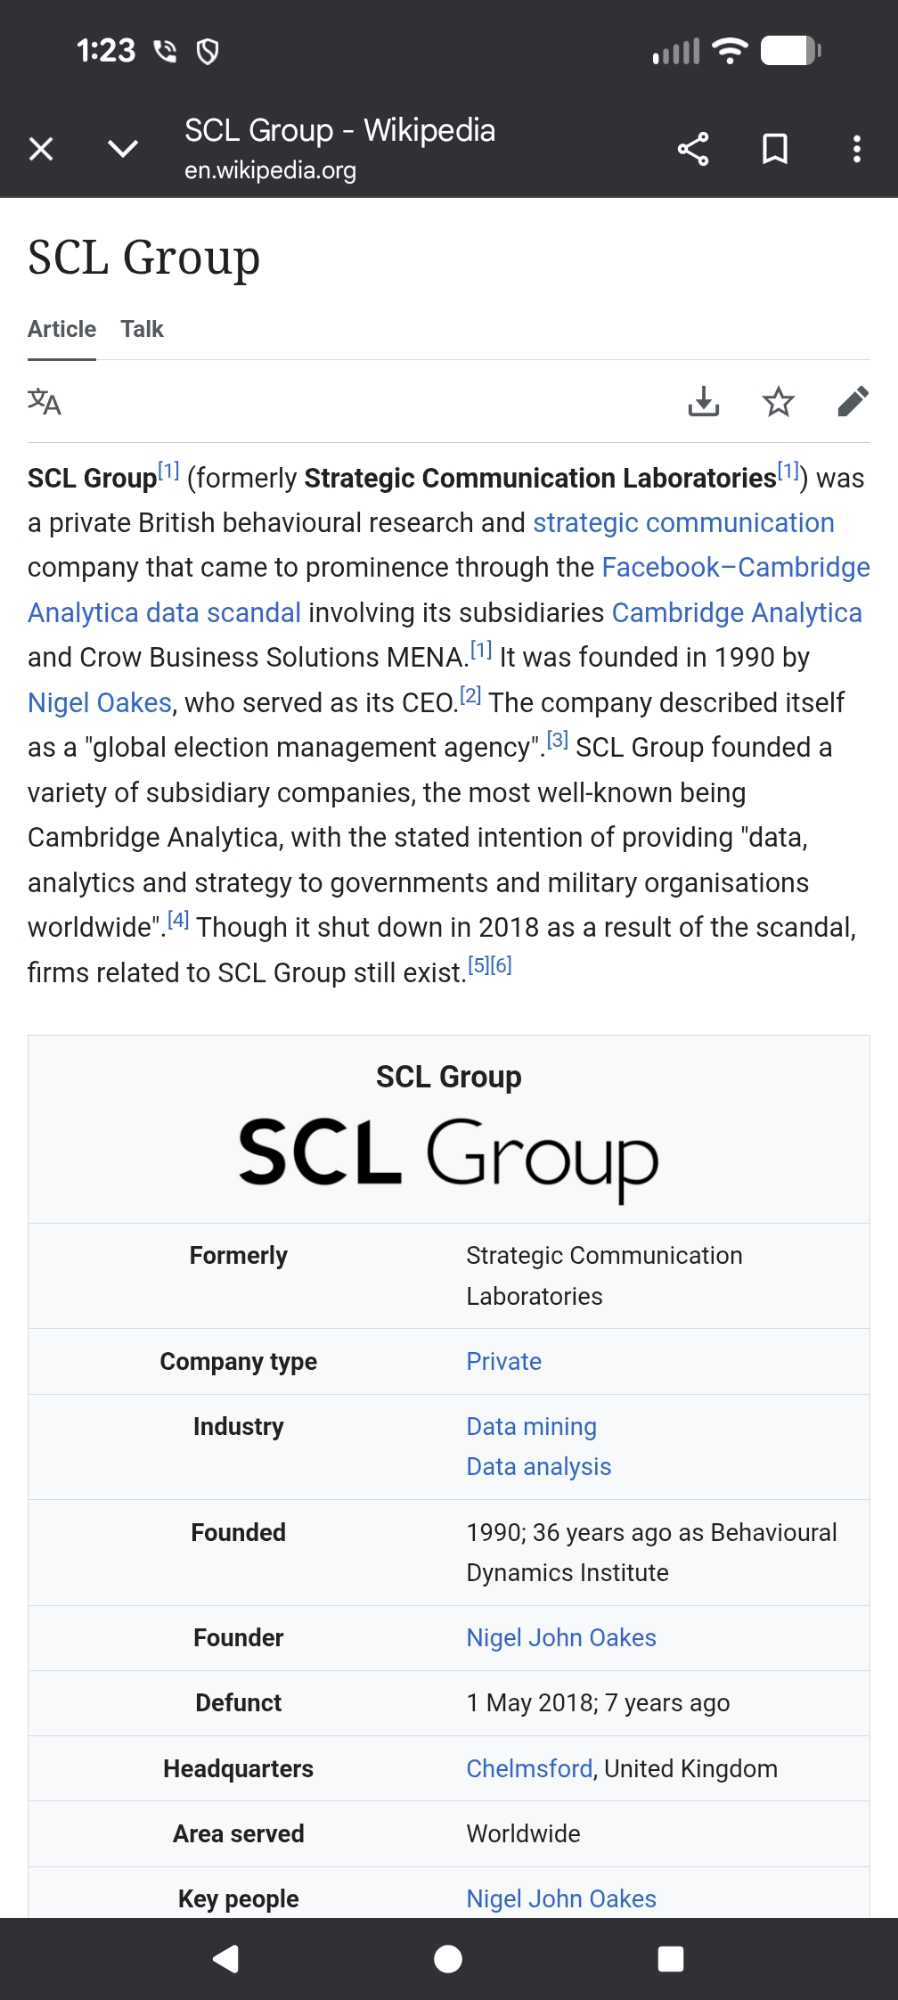
Task: Open the Data mining industry link
Action: pyautogui.click(x=531, y=1427)
